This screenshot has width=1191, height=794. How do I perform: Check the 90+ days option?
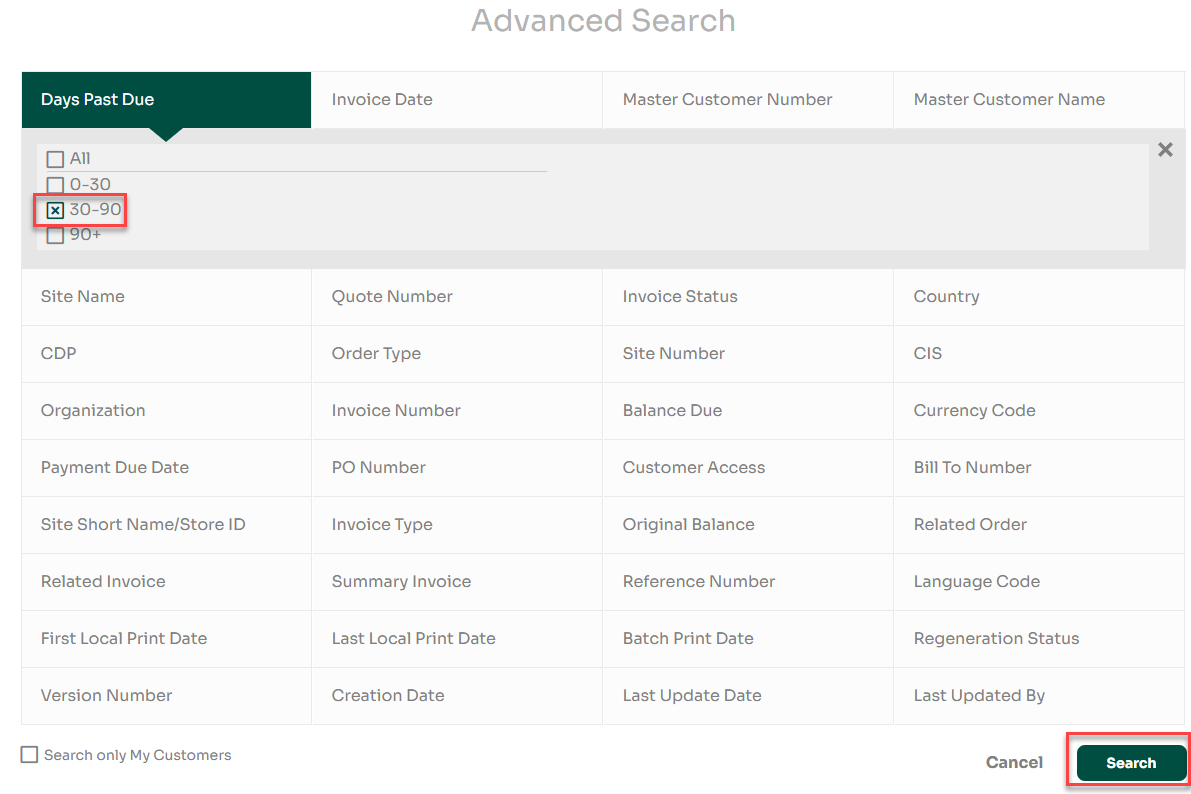click(x=55, y=234)
